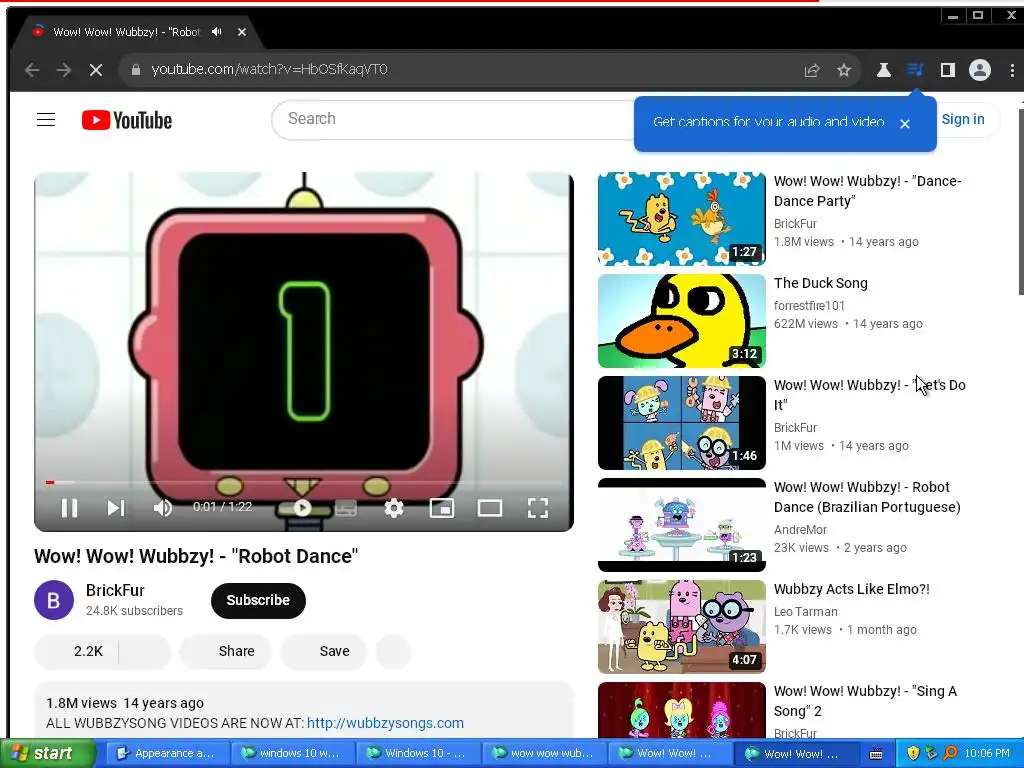Toggle subtitles/closed captions button

(346, 508)
